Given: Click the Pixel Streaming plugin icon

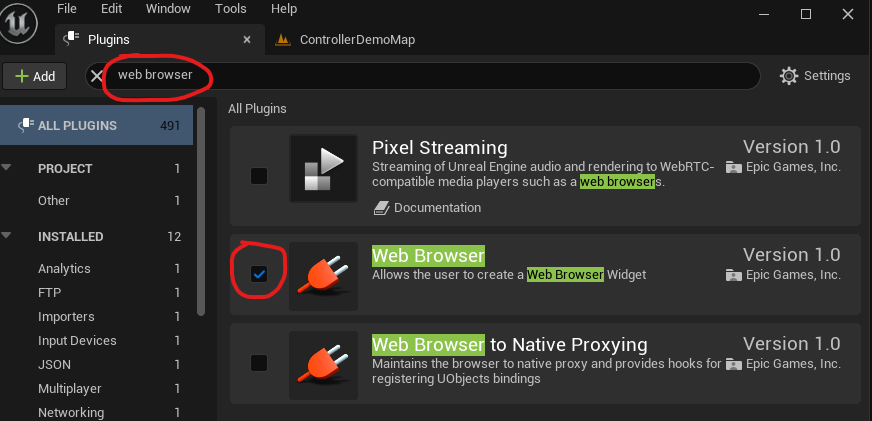Looking at the screenshot, I should tap(323, 176).
